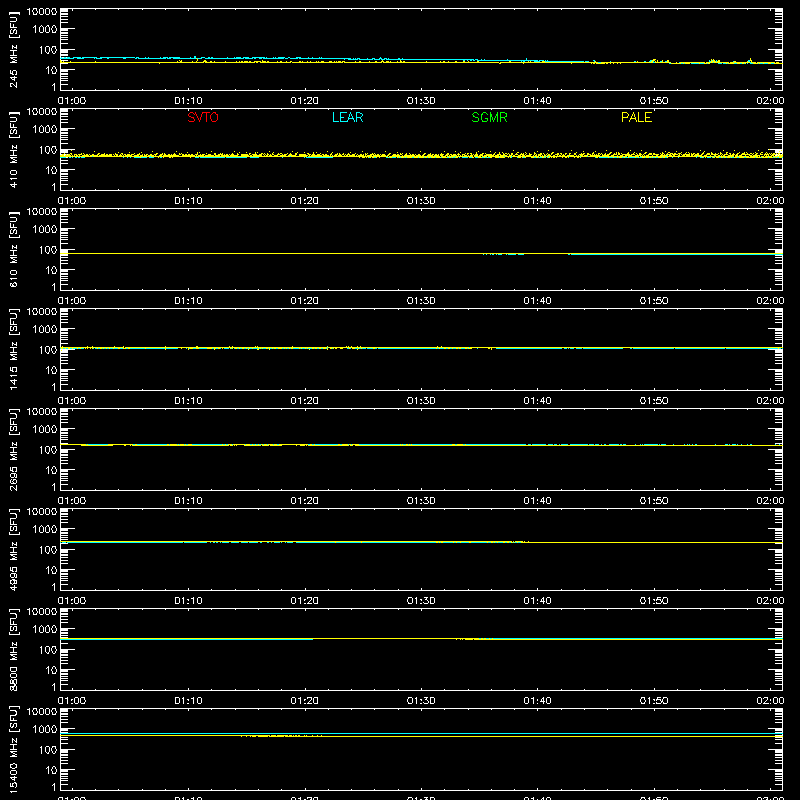Click the 1000 tick label on 15400 MHz axis
This screenshot has height=800, width=800.
45,730
